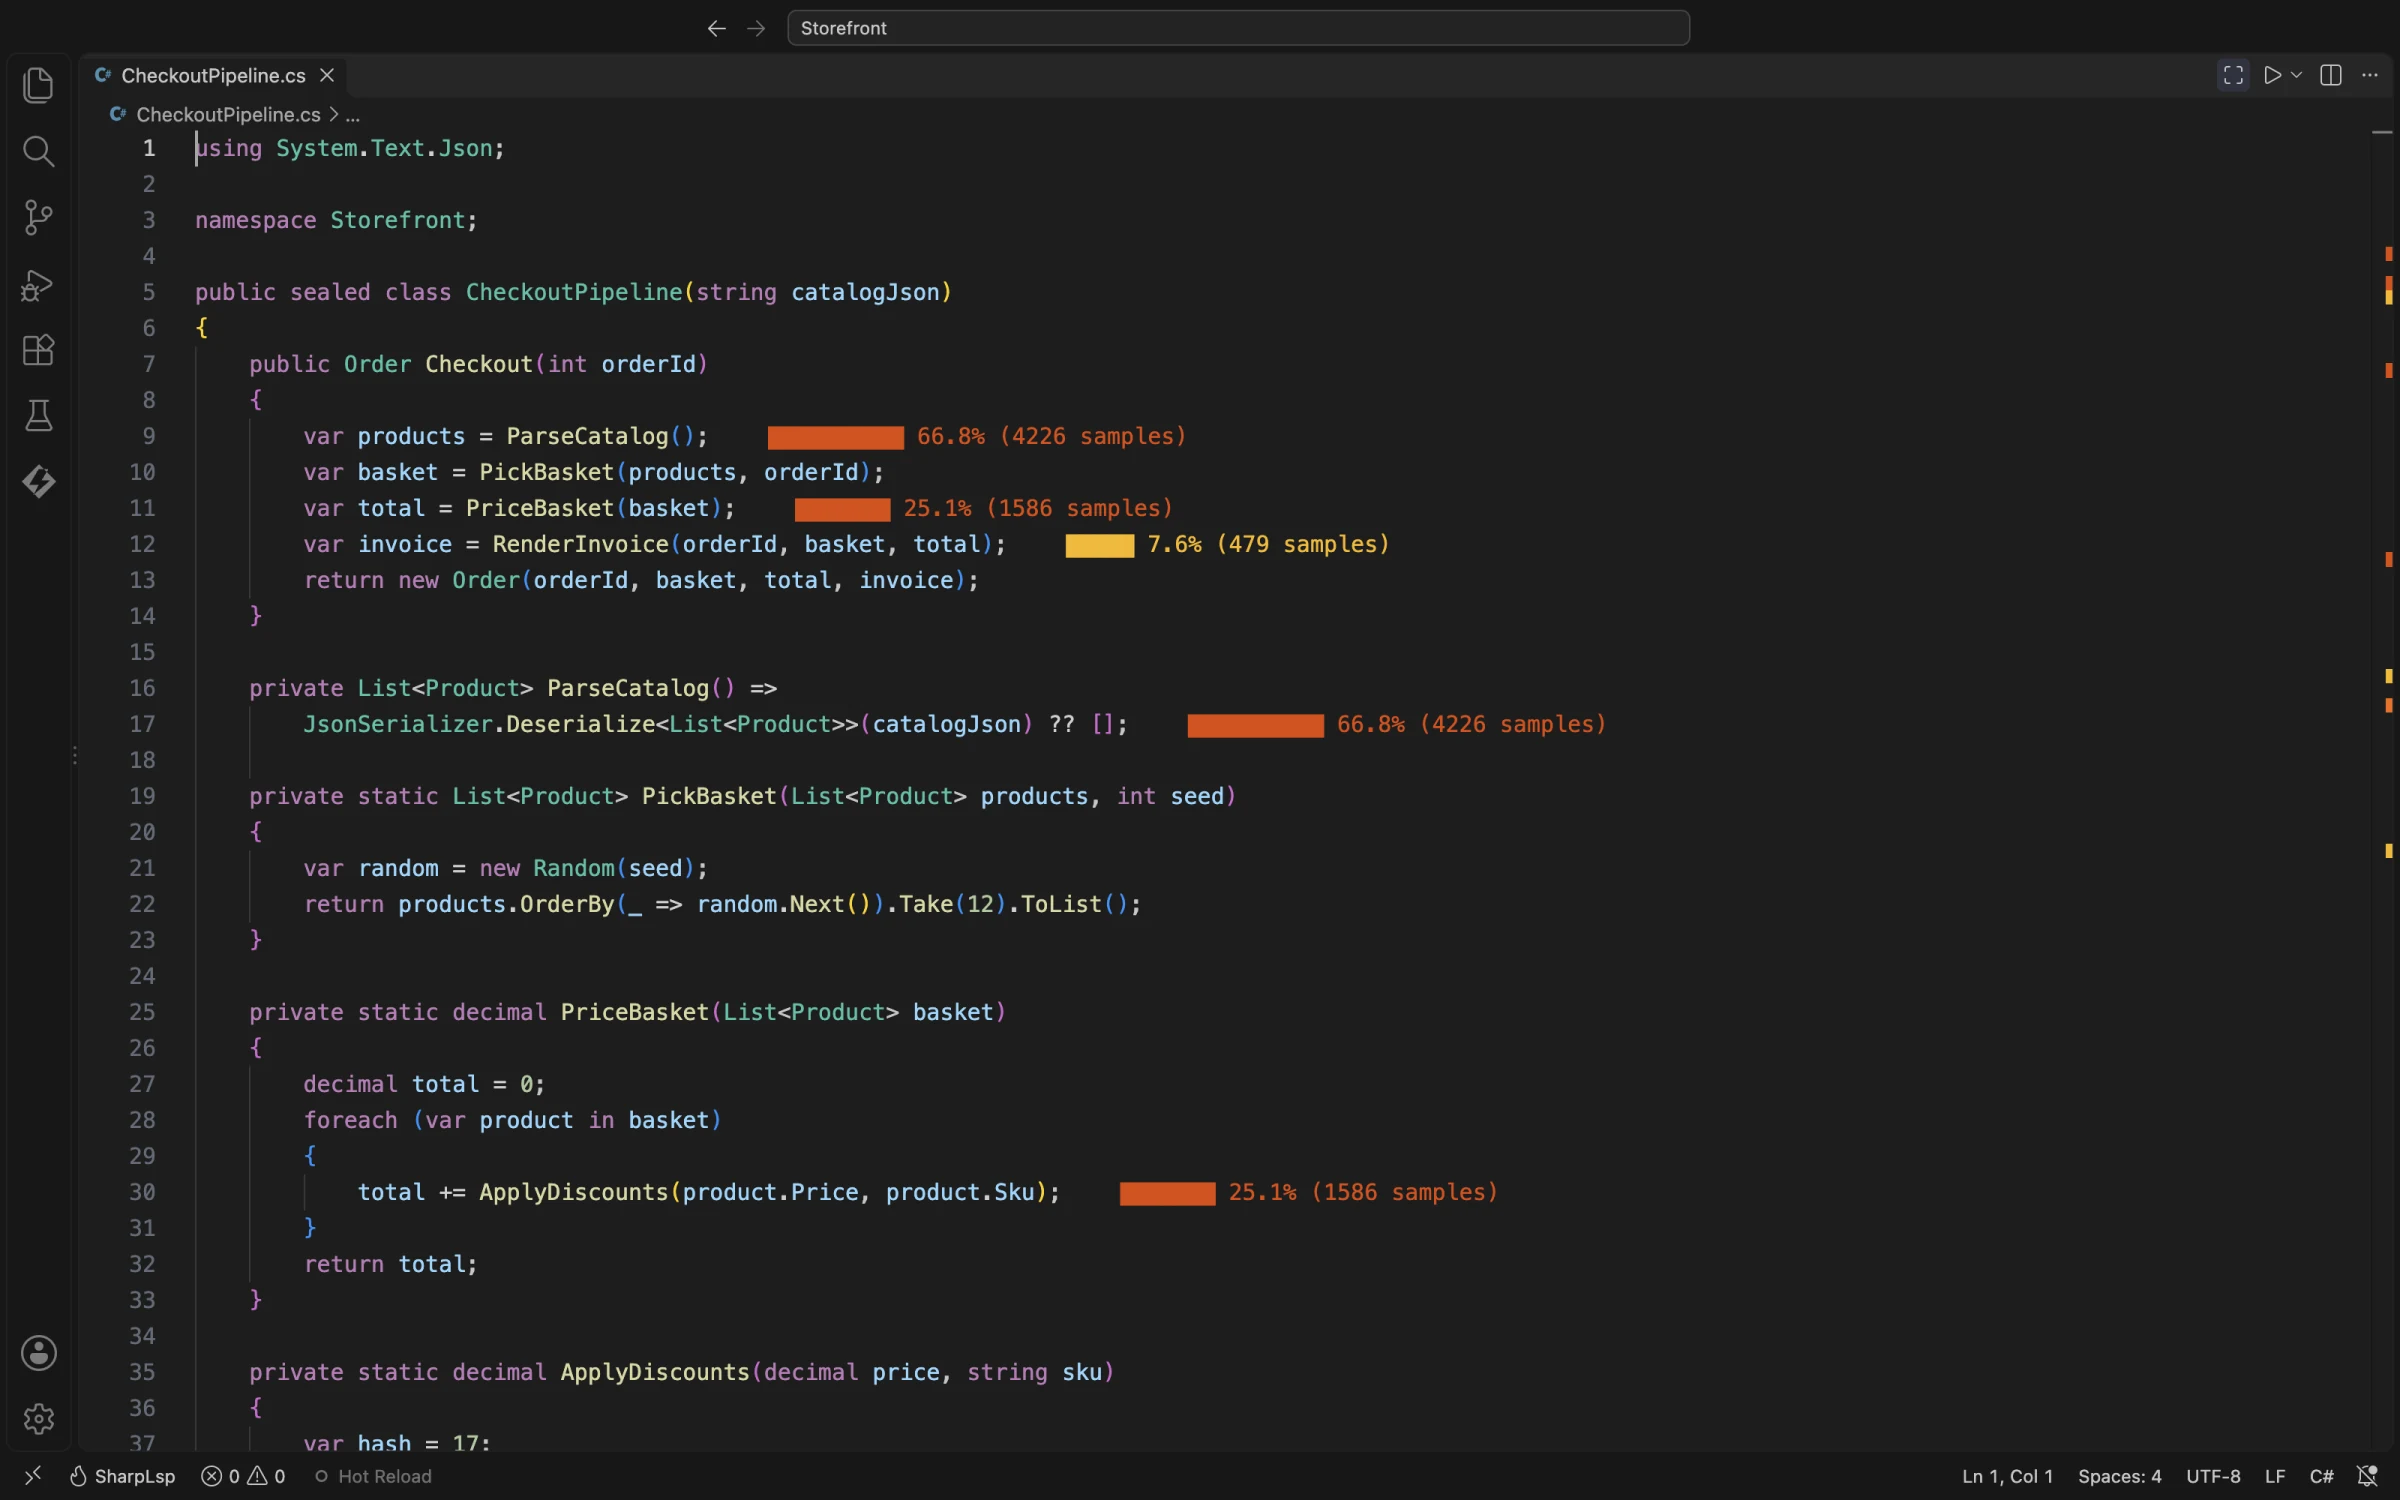Open the remote window indicator

(x=33, y=1476)
